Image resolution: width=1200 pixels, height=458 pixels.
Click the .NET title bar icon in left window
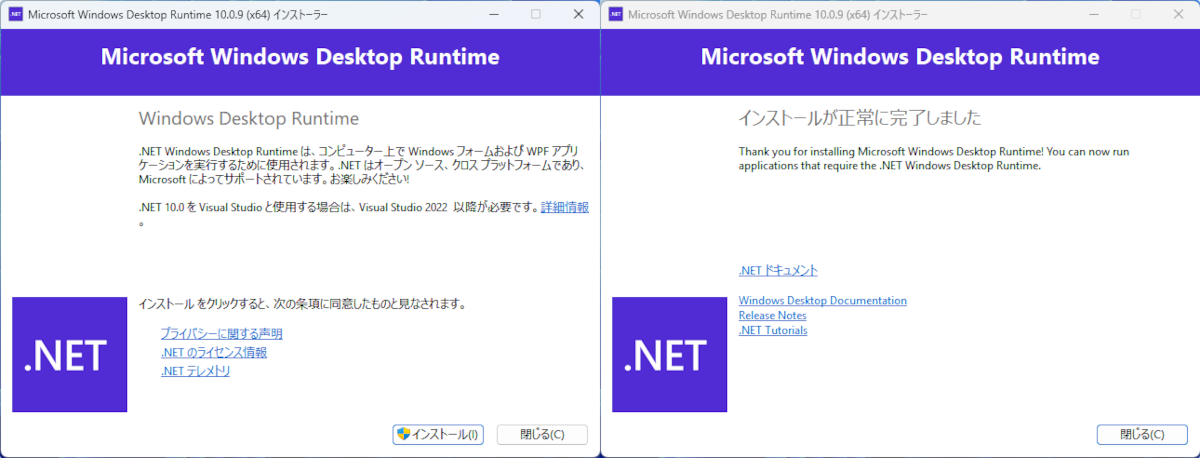pyautogui.click(x=16, y=14)
